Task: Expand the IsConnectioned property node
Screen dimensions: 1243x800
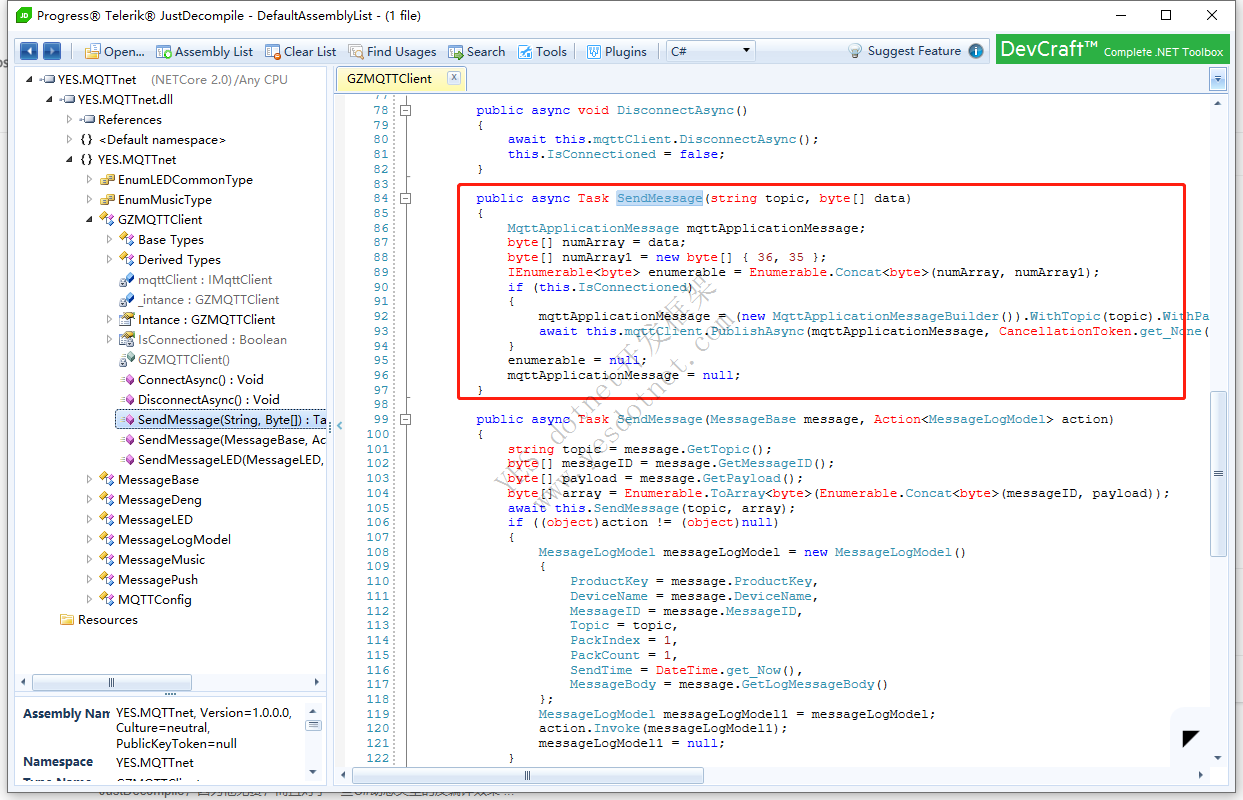Action: coord(110,339)
